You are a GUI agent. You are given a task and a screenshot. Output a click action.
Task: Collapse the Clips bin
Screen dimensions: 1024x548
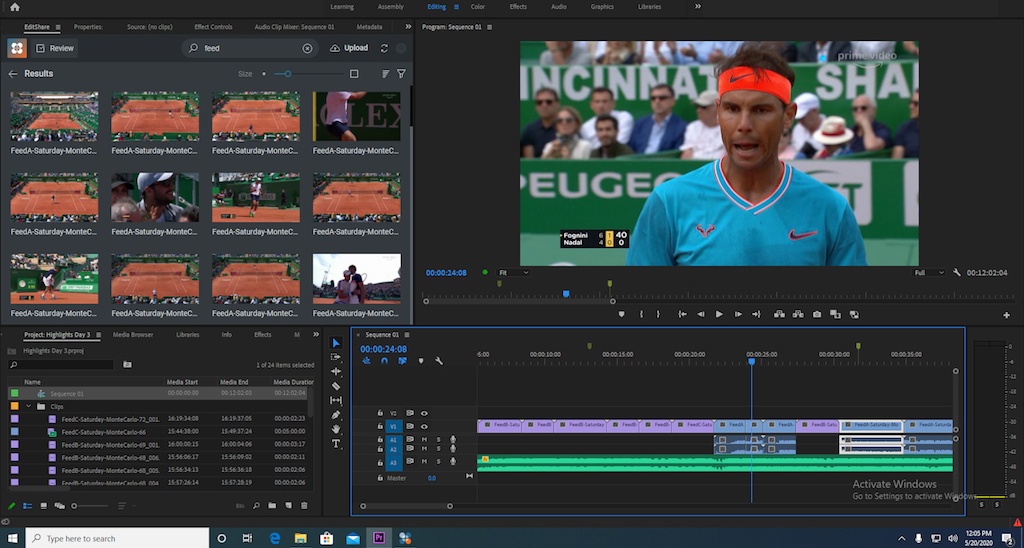coord(29,406)
